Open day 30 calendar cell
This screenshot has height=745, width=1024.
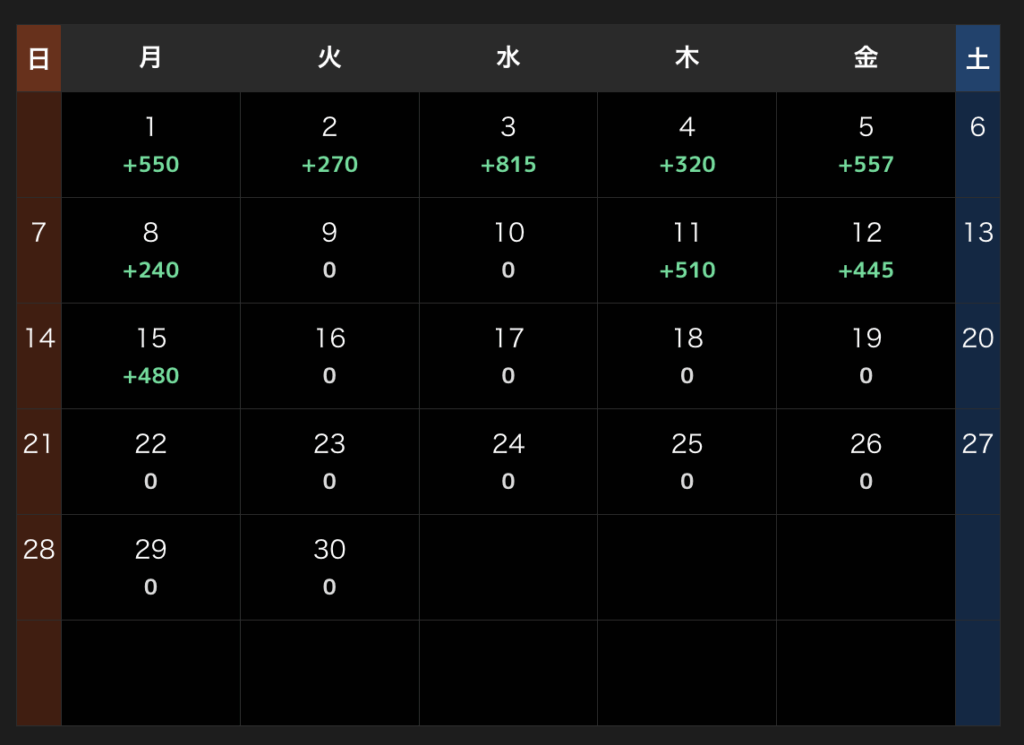click(330, 568)
